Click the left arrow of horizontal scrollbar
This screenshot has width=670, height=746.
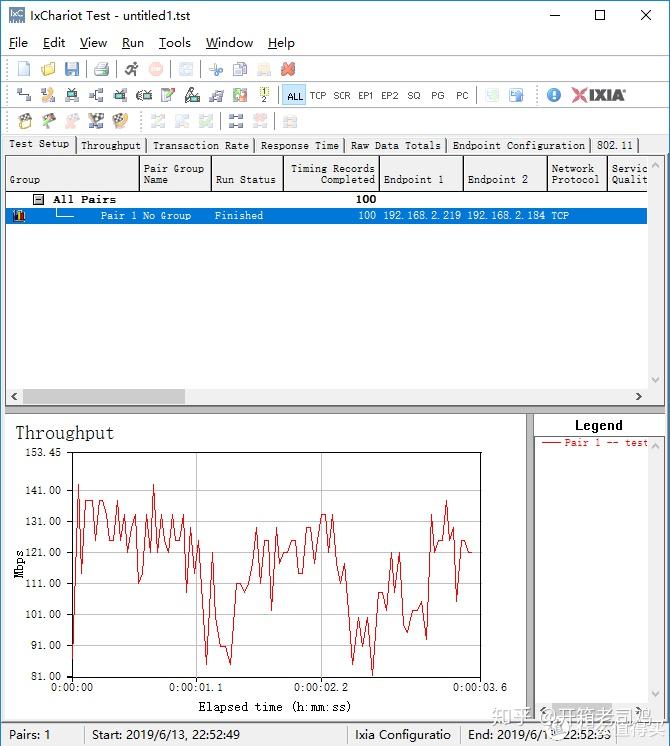click(14, 396)
